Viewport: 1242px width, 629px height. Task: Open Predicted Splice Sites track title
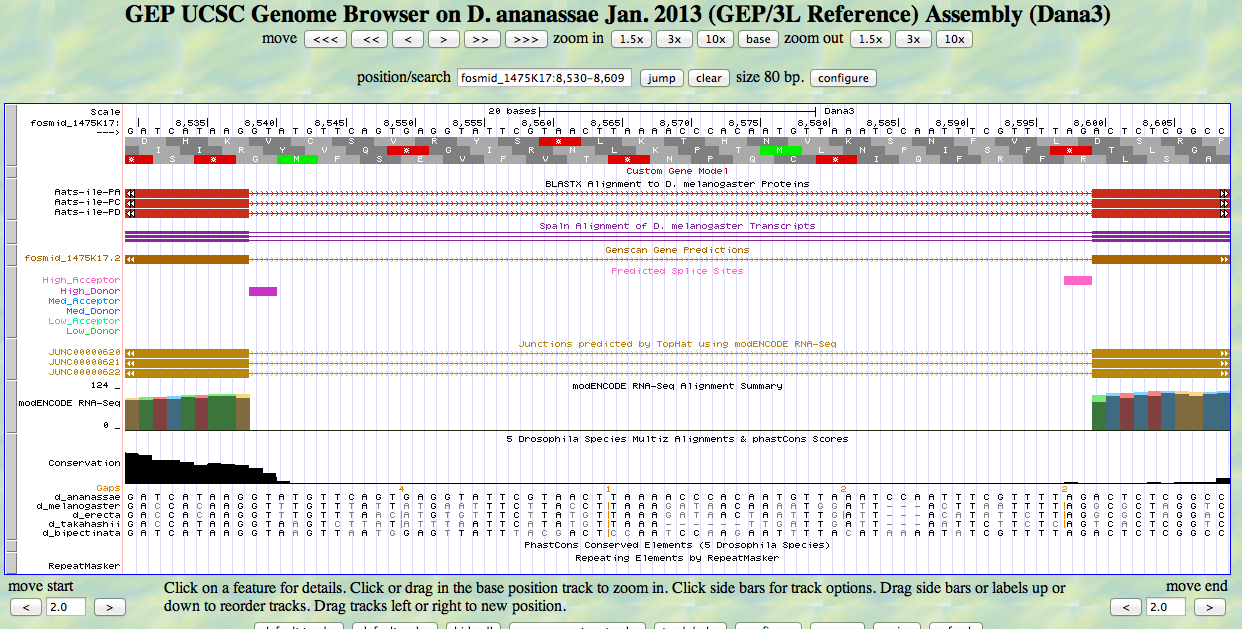pyautogui.click(x=677, y=271)
